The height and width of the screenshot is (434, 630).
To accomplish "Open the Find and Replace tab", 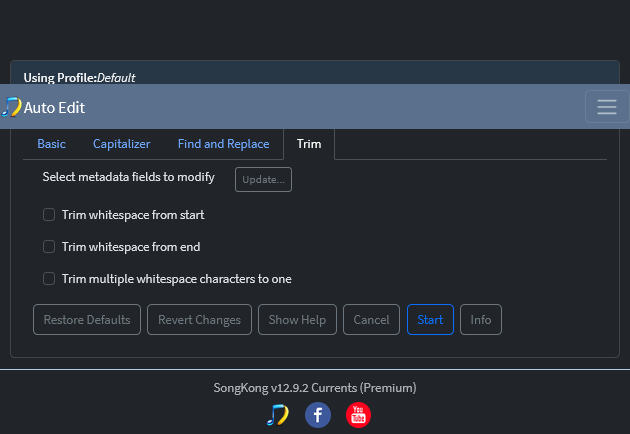I will pos(224,144).
